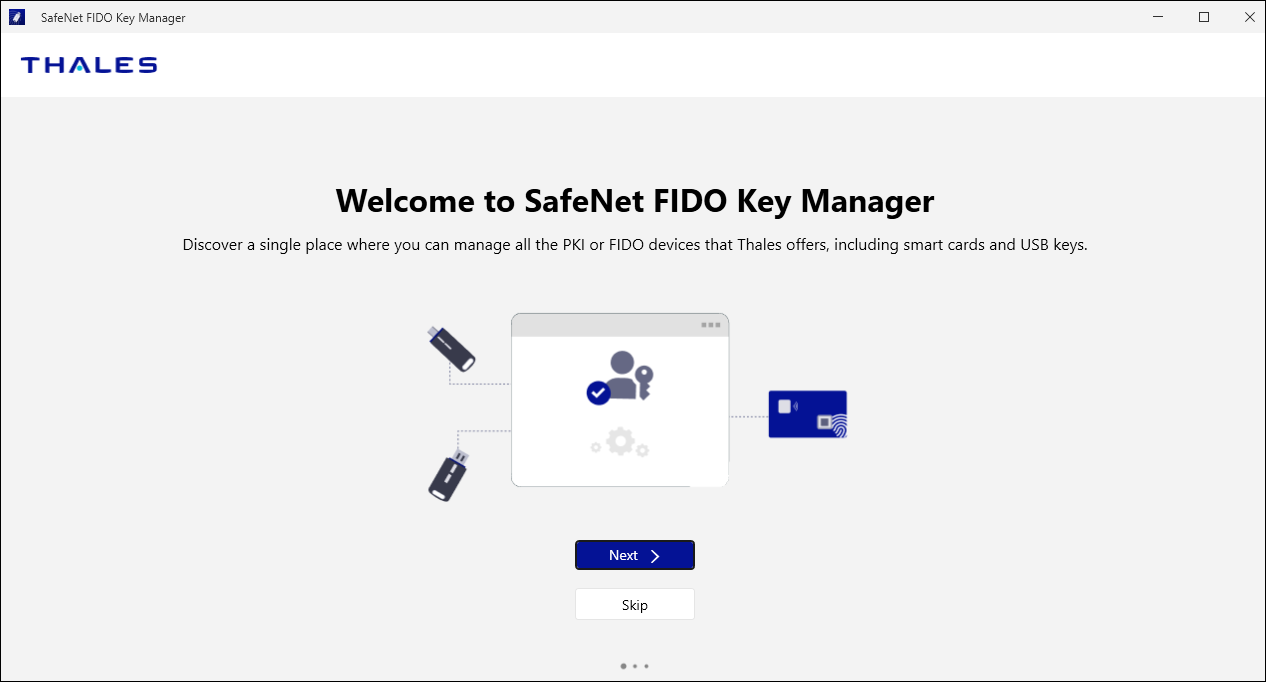Click the Thales logo in the header

point(89,65)
